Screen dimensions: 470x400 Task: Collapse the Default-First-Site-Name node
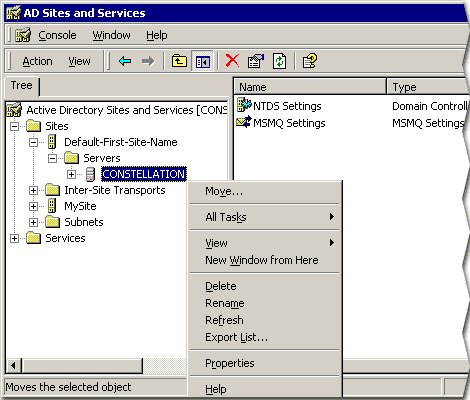33,142
